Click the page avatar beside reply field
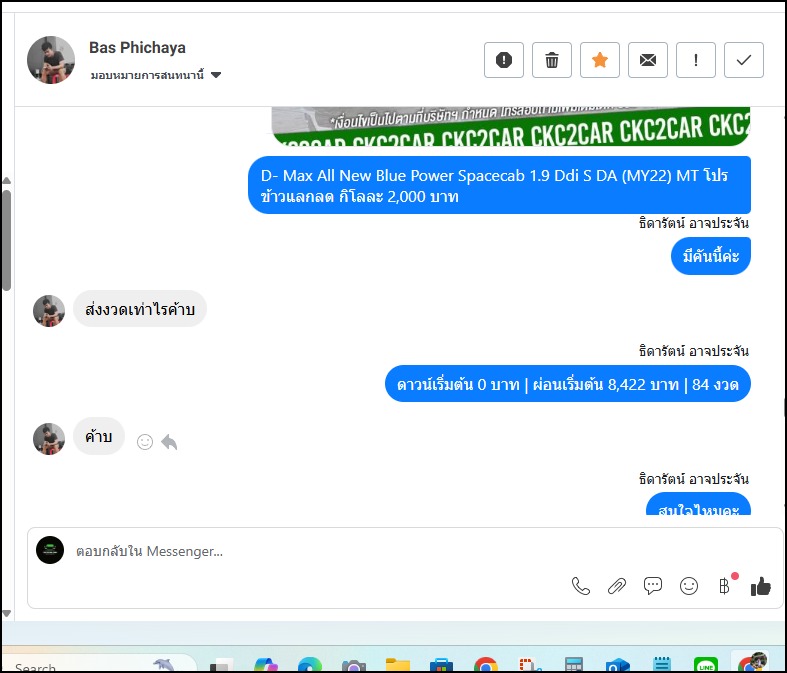The width and height of the screenshot is (787, 673). (x=50, y=550)
